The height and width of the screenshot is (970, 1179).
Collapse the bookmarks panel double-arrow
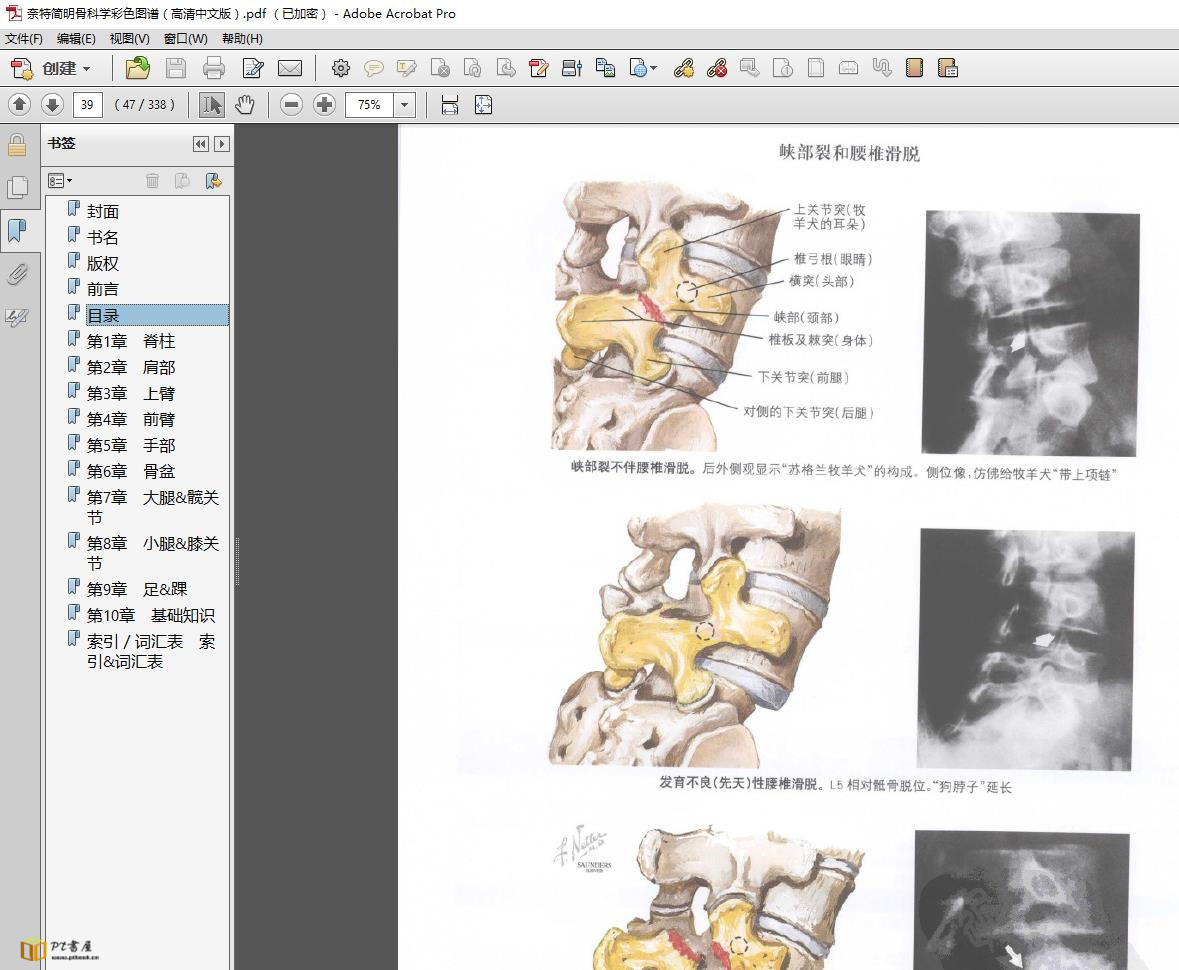[x=200, y=144]
